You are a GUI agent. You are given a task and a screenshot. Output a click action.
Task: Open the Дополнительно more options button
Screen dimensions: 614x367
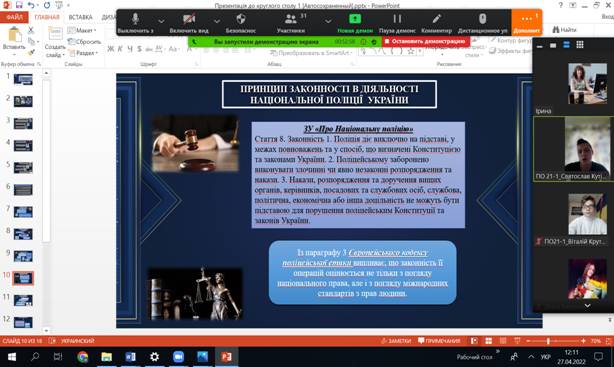pos(527,23)
